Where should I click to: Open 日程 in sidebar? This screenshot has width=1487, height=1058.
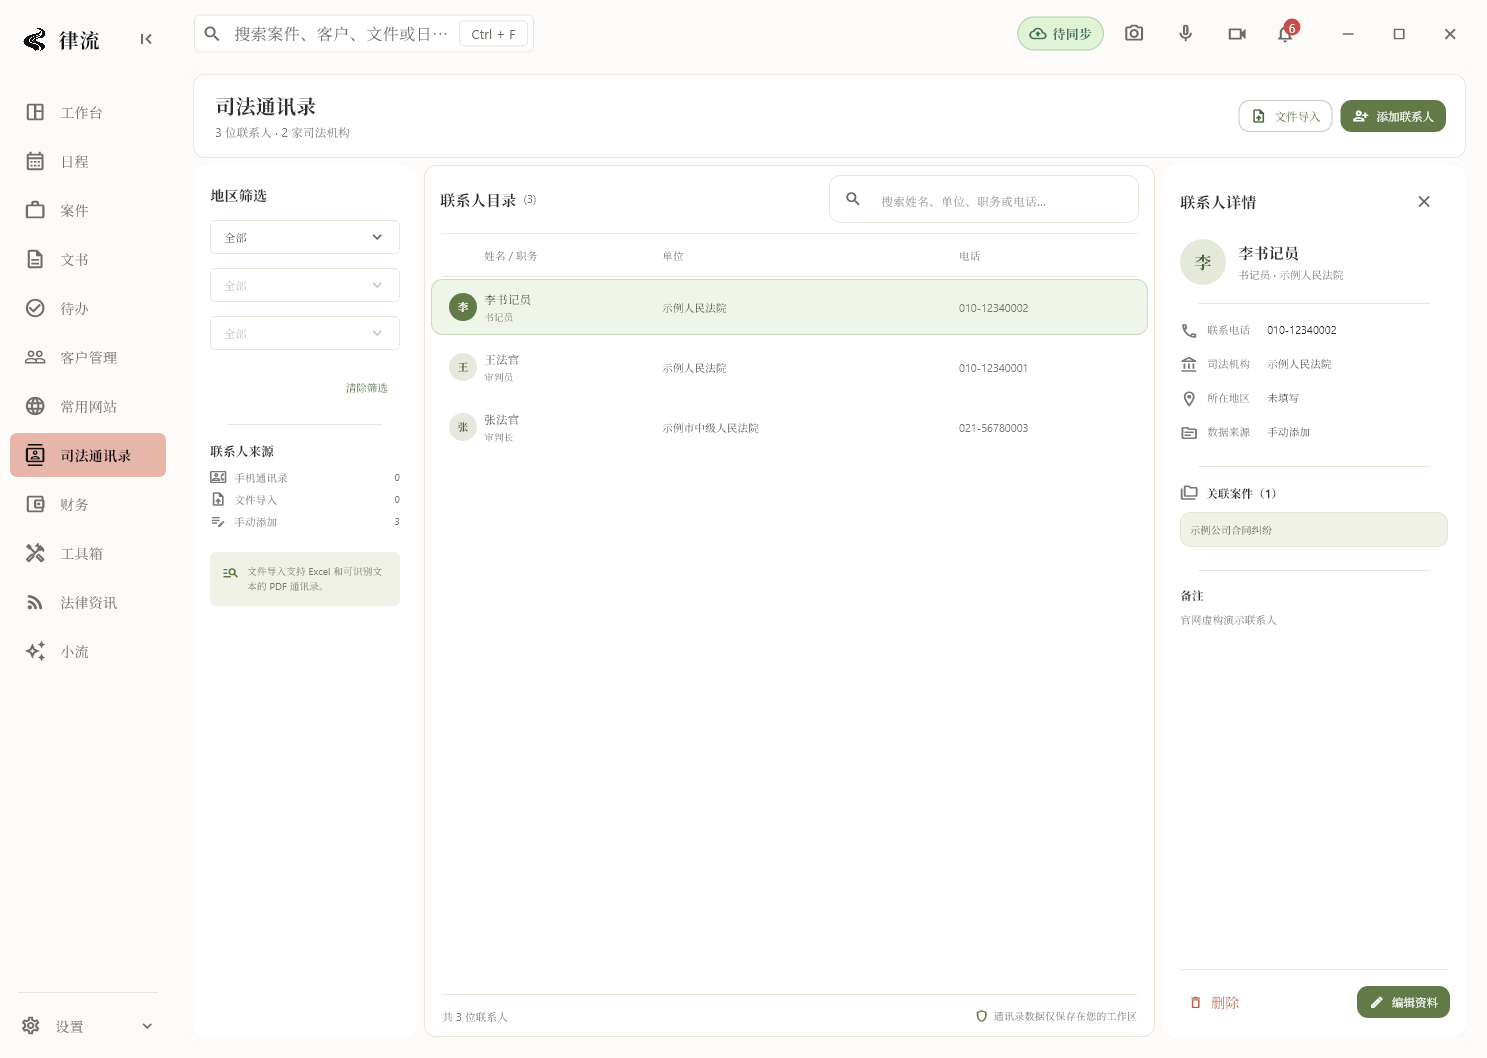tap(88, 161)
